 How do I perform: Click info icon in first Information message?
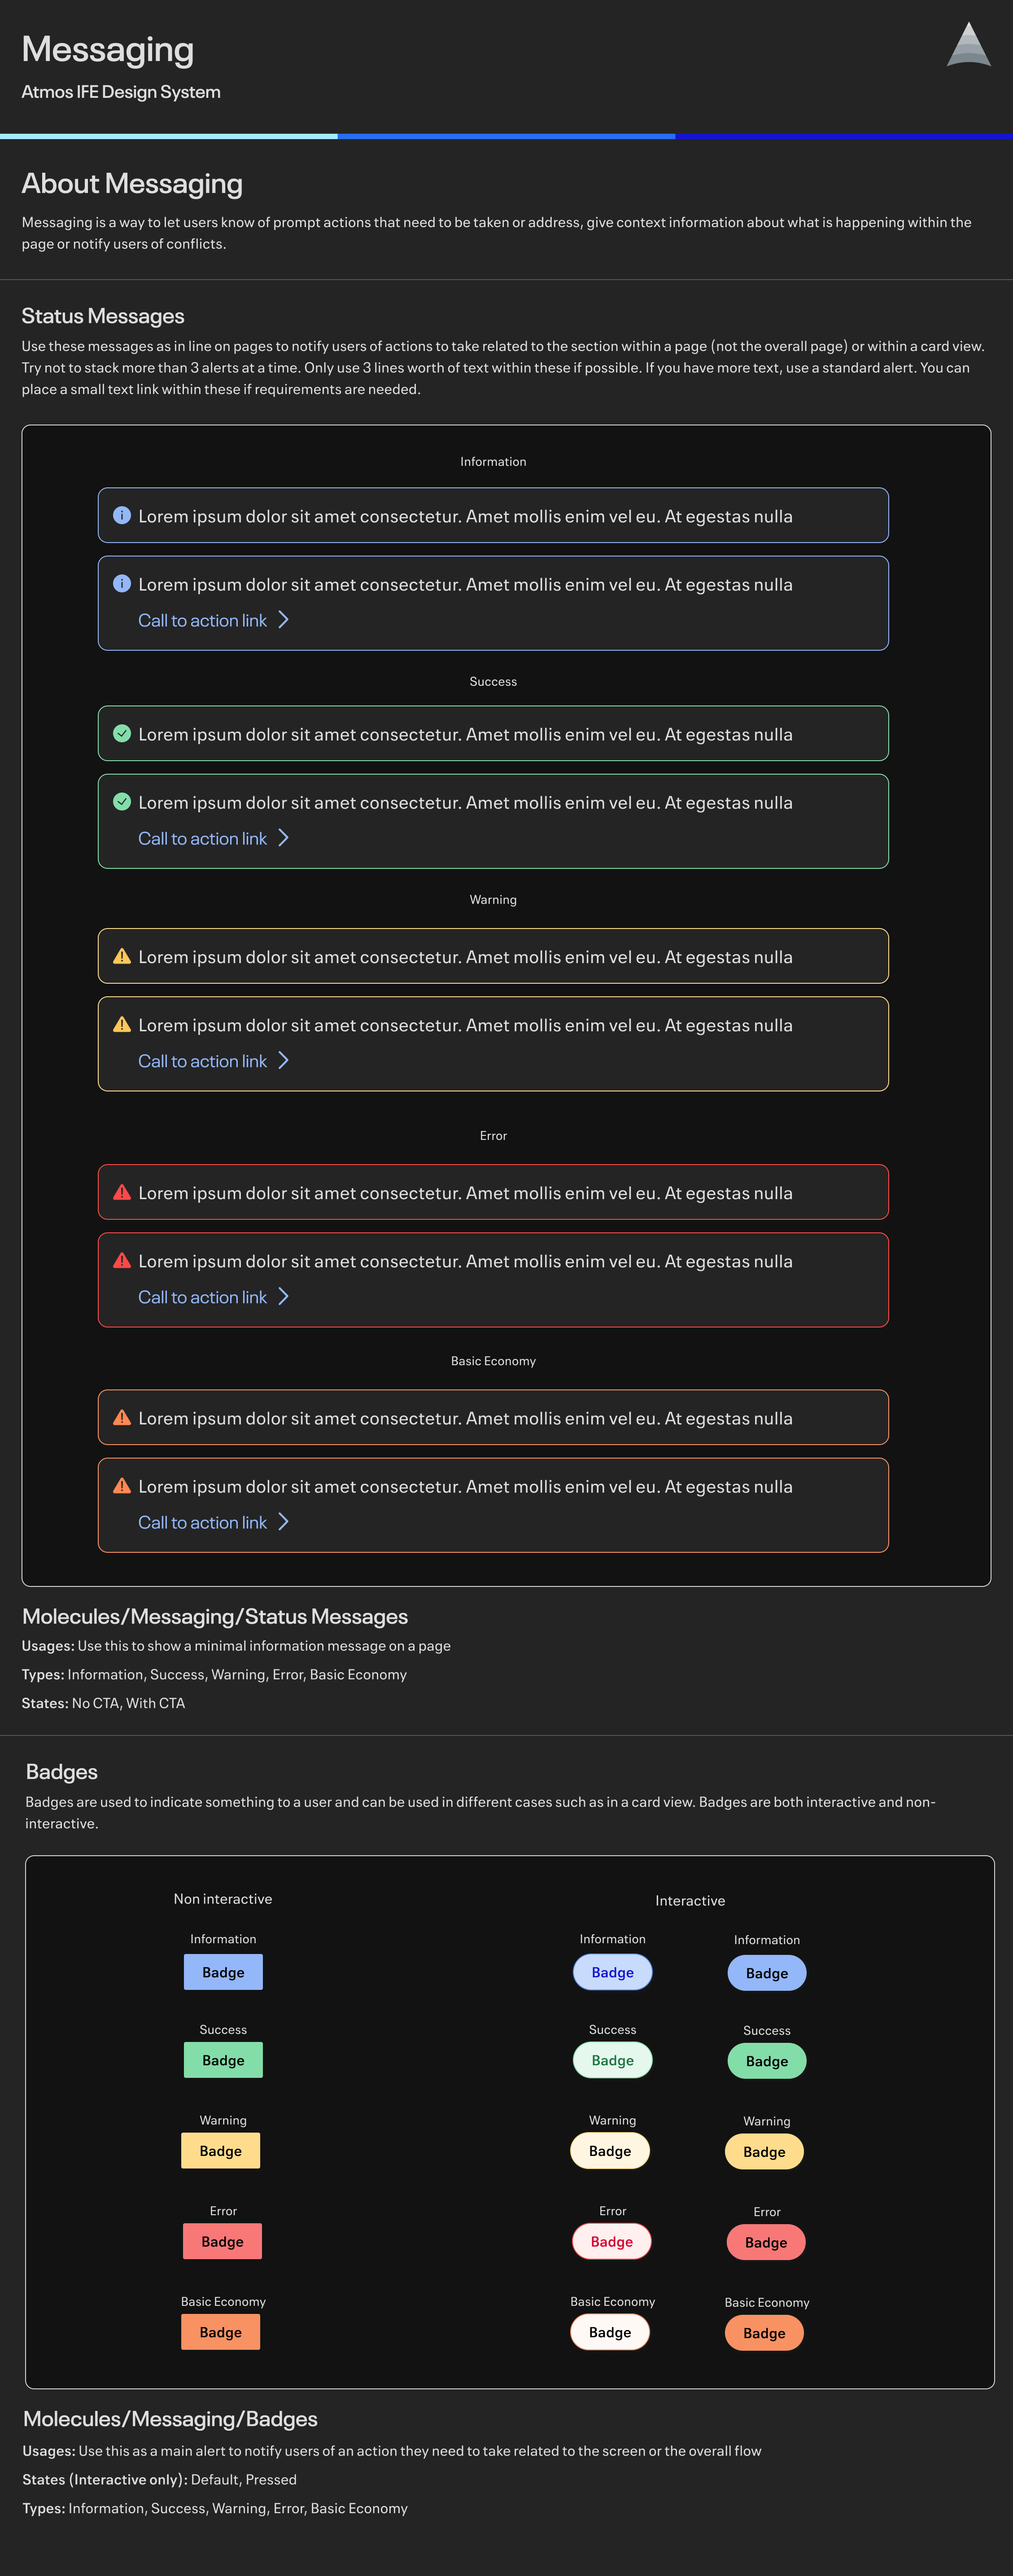coord(122,515)
